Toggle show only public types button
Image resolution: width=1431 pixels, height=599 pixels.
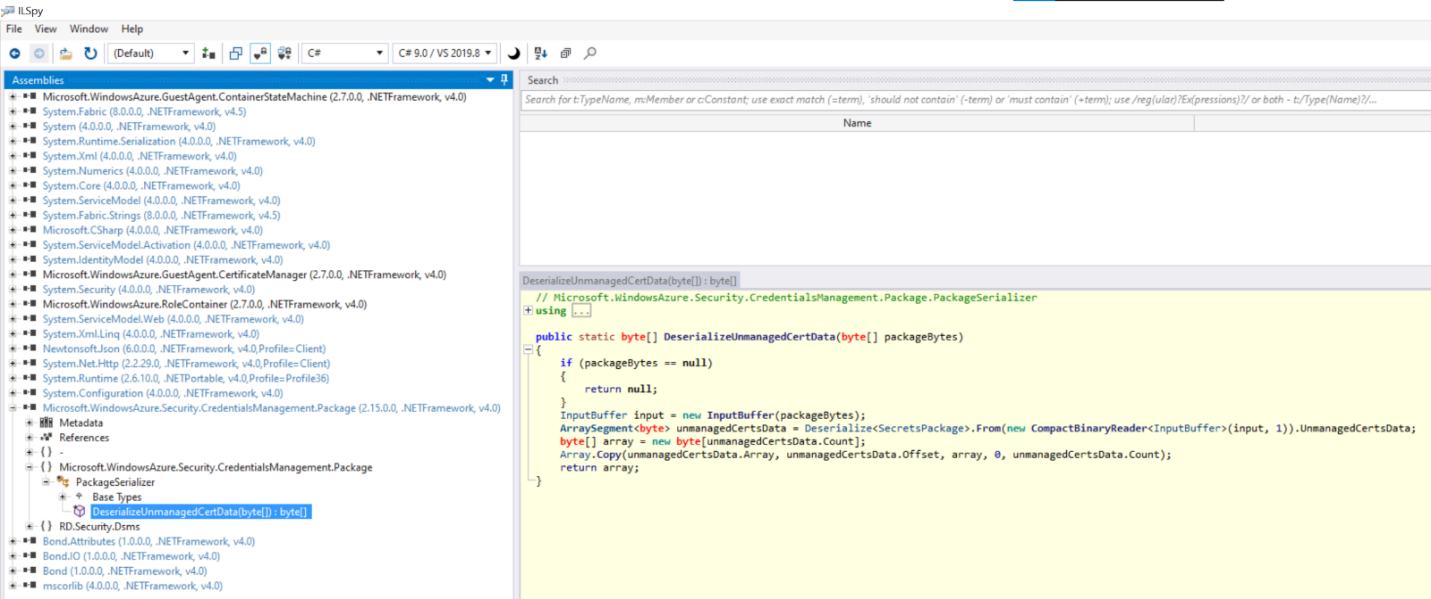tap(235, 53)
